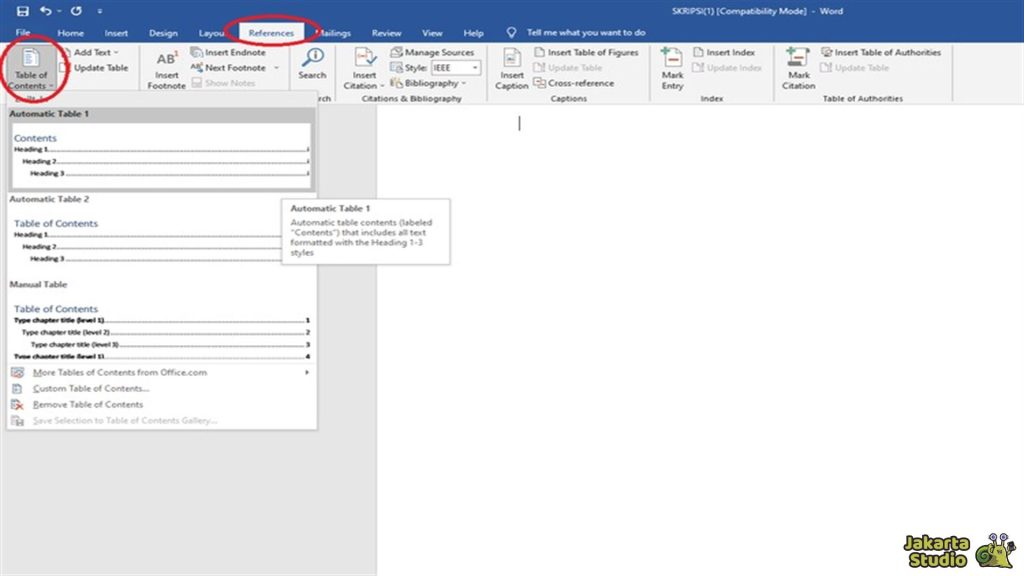Open the citation Style dropdown
The width and height of the screenshot is (1024, 576).
point(456,68)
